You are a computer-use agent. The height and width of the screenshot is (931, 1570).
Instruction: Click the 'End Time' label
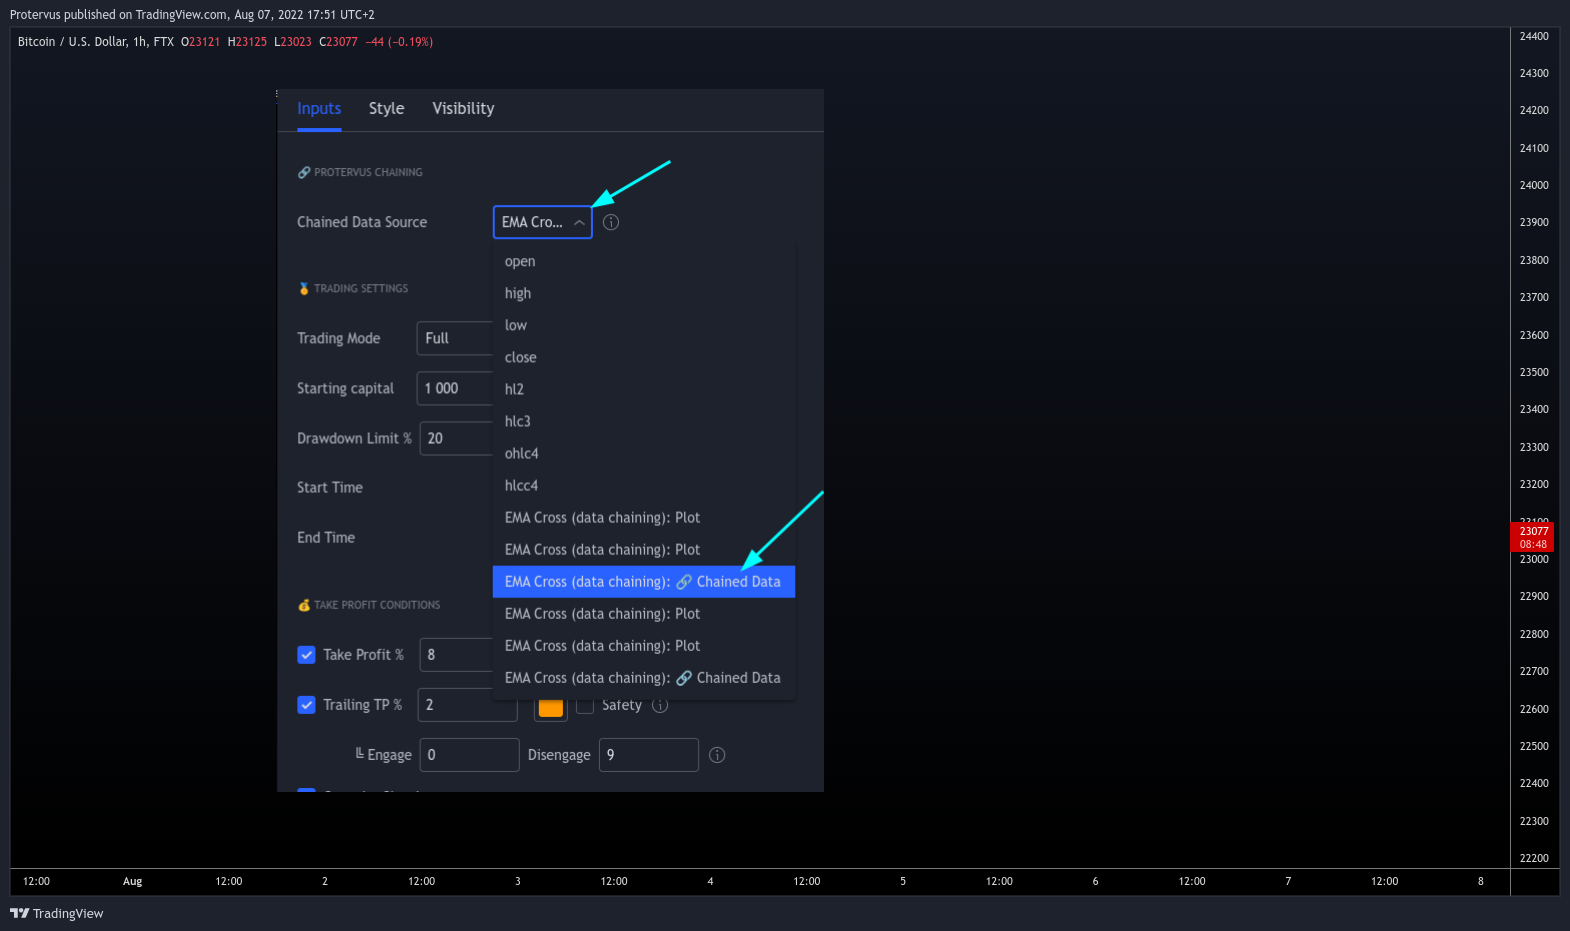(x=326, y=538)
